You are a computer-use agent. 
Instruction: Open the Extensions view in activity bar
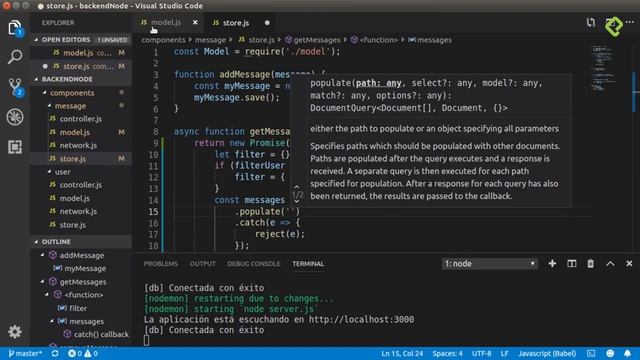(x=15, y=147)
